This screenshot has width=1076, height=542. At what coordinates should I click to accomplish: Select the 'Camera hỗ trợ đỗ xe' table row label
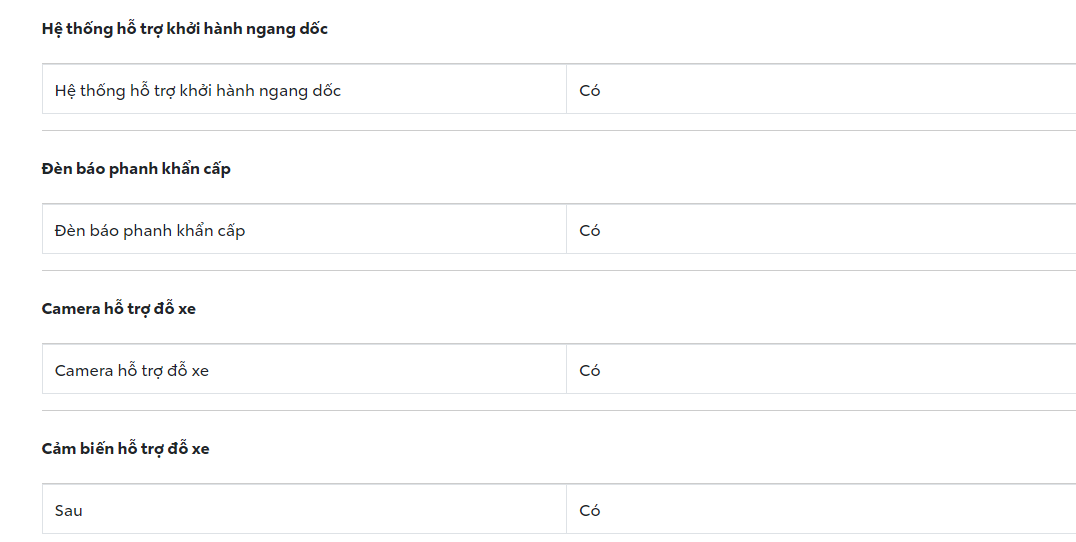pyautogui.click(x=132, y=371)
